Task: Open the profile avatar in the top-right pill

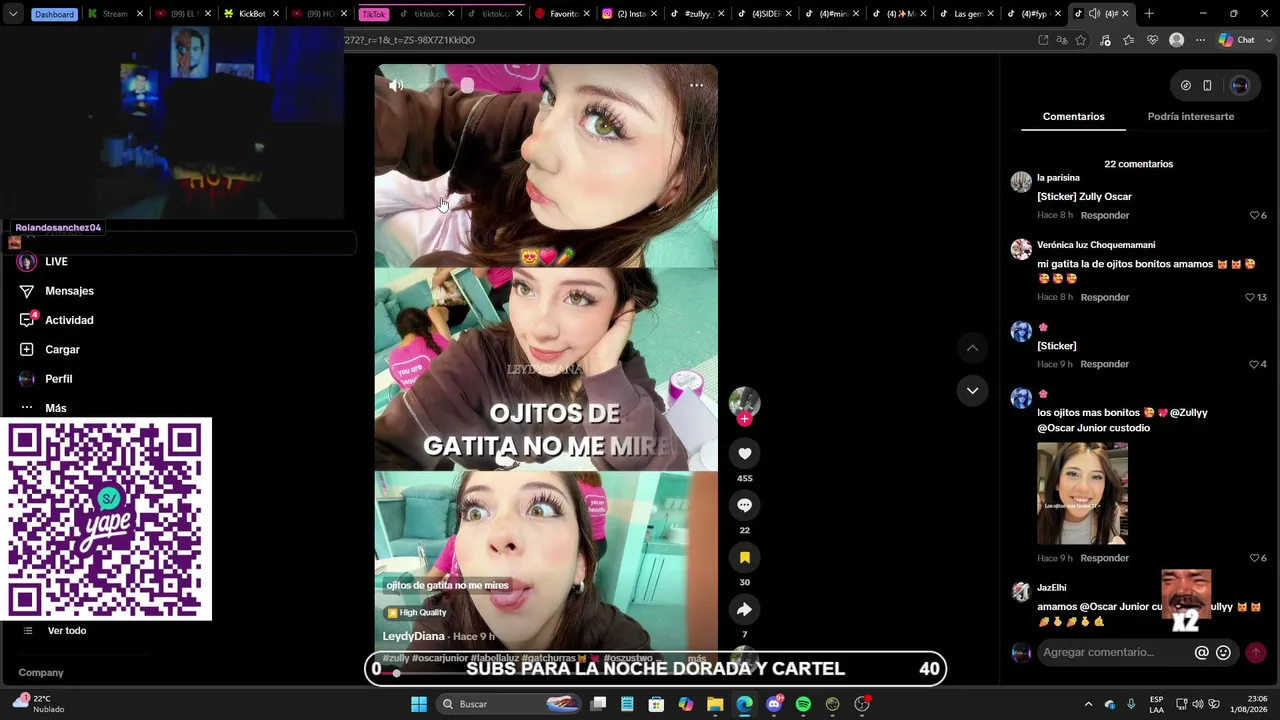Action: [1240, 86]
